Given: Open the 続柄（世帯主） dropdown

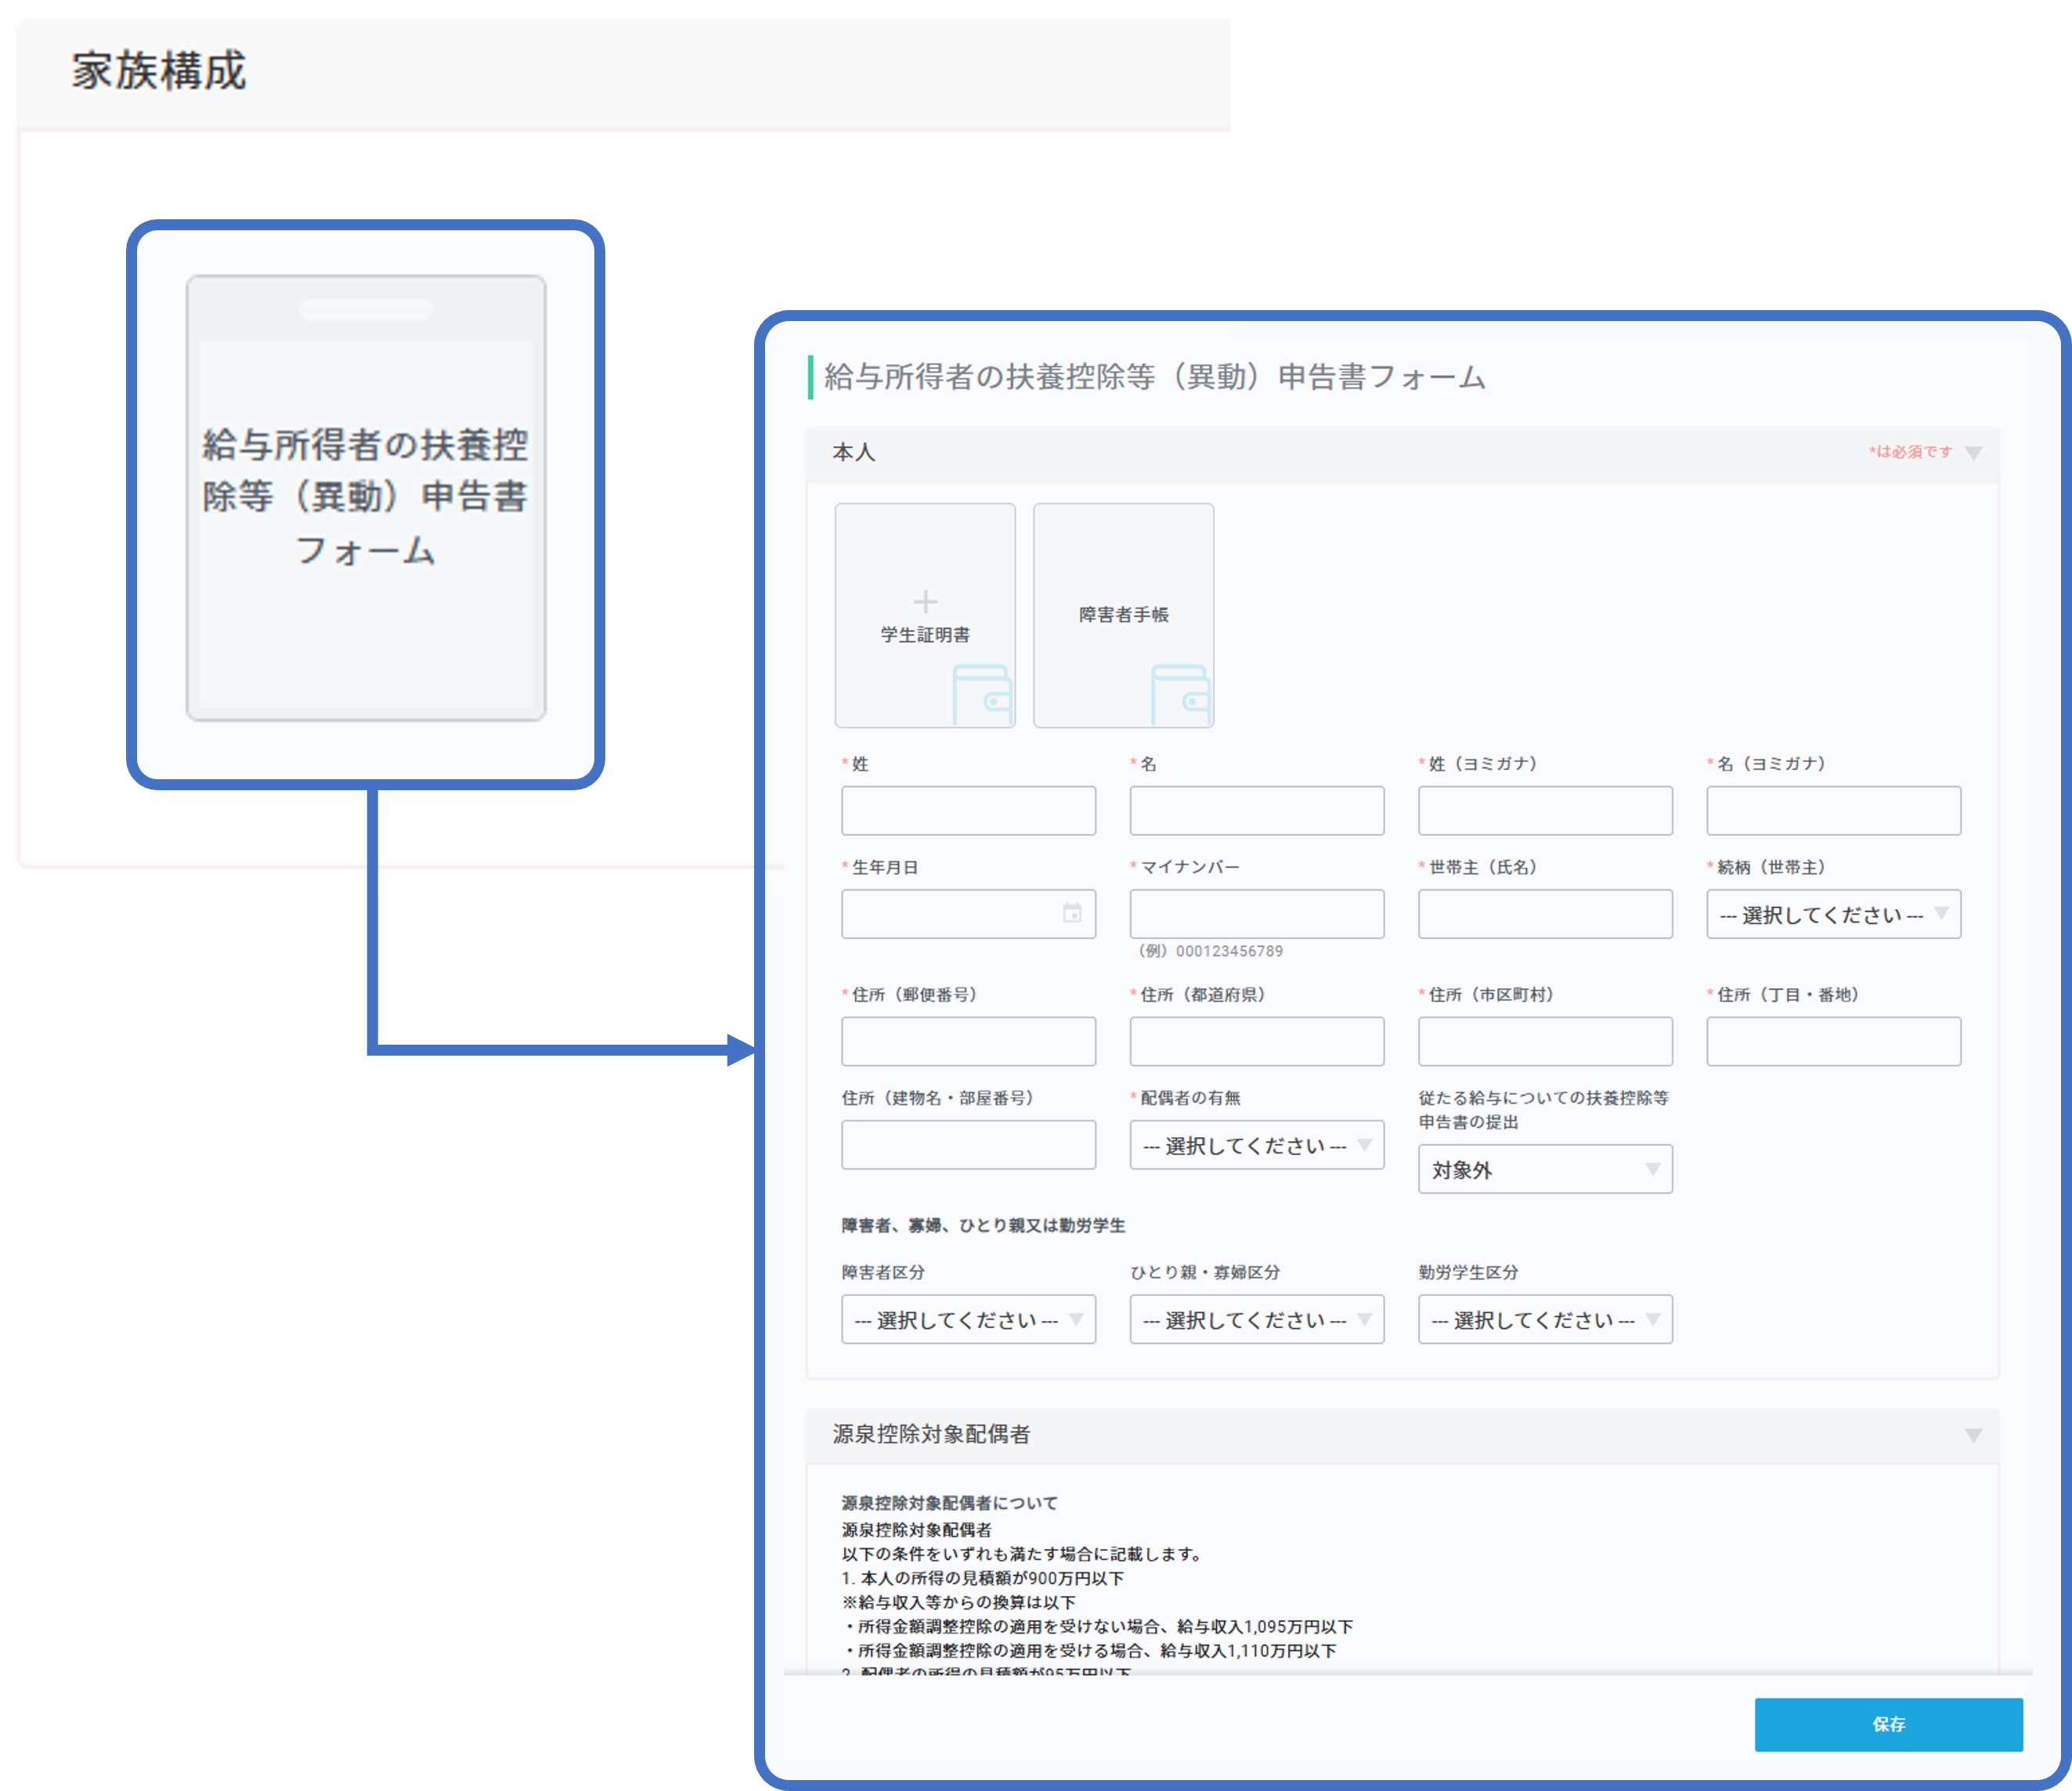Looking at the screenshot, I should click(1833, 914).
